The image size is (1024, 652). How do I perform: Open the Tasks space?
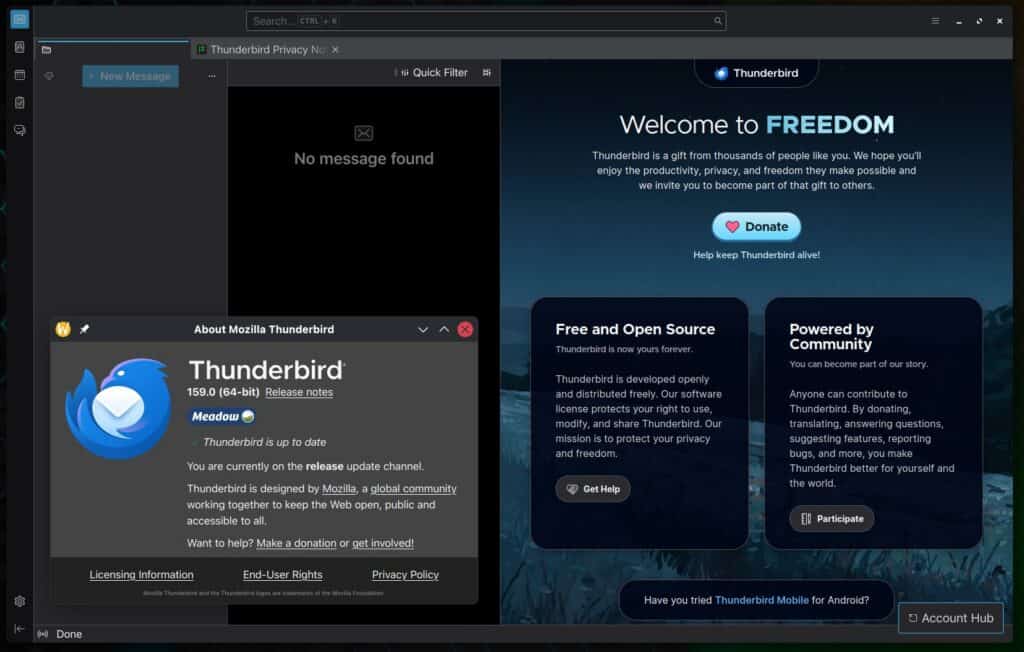point(20,103)
